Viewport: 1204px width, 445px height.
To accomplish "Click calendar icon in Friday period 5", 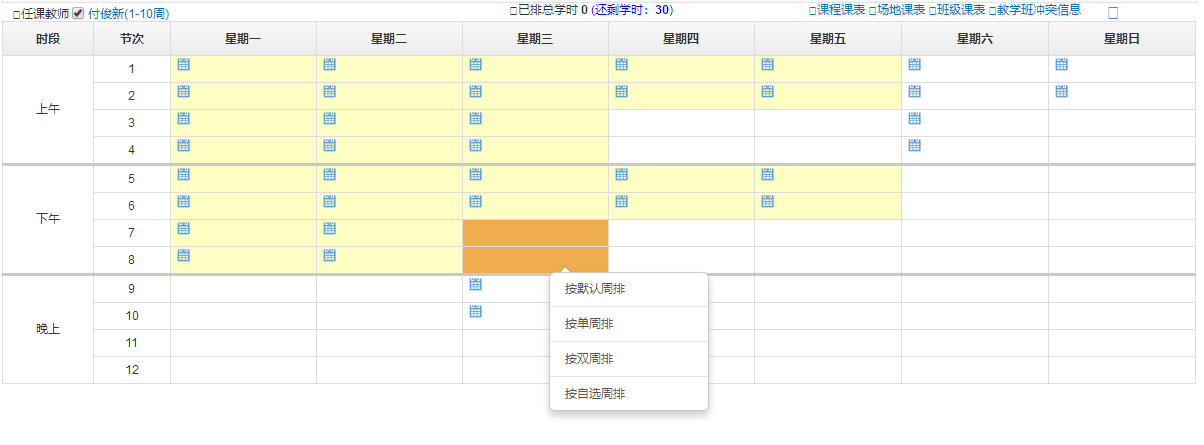I will (767, 174).
